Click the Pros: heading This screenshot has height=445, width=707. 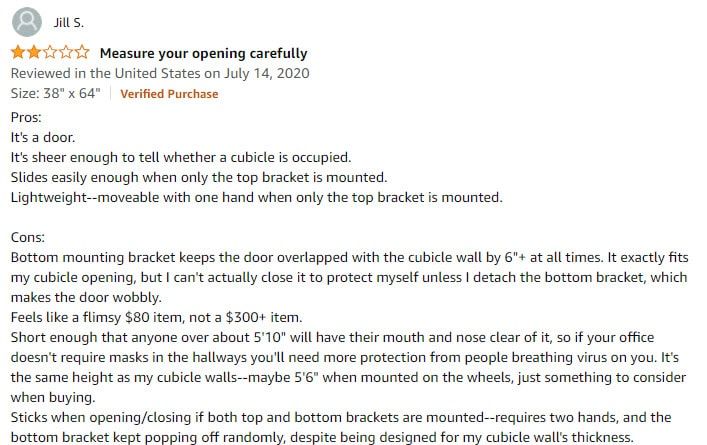click(26, 117)
